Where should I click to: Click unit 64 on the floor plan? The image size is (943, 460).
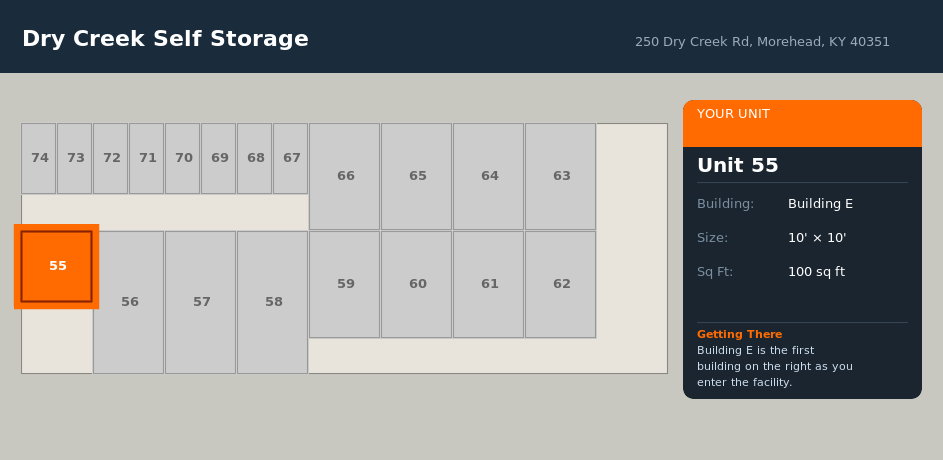point(489,176)
